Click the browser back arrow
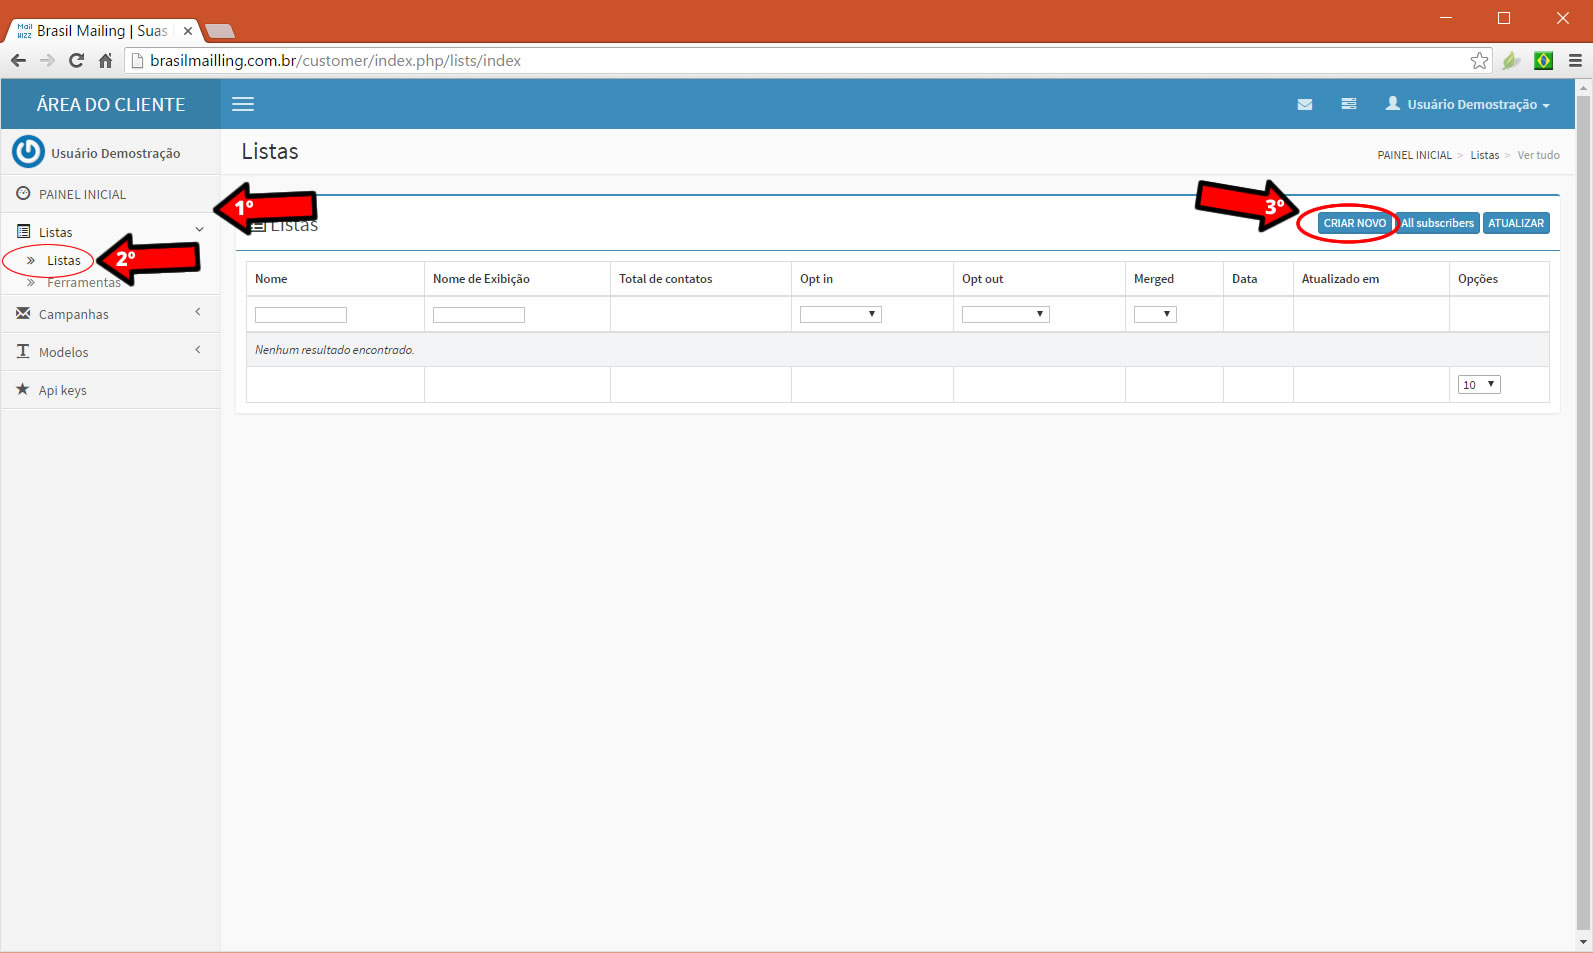The height and width of the screenshot is (953, 1593). (x=18, y=60)
